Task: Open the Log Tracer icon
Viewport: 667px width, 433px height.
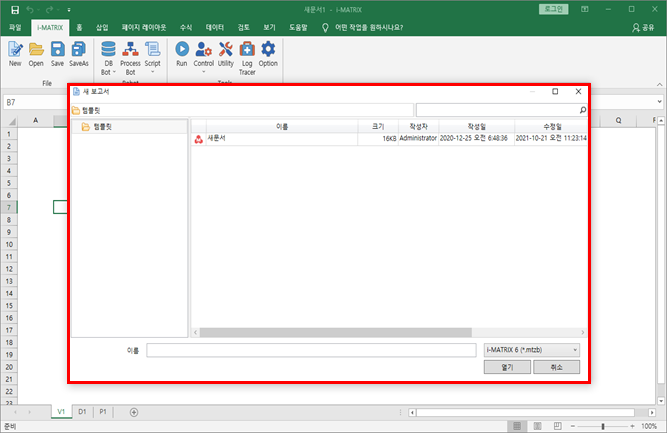Action: click(x=247, y=52)
